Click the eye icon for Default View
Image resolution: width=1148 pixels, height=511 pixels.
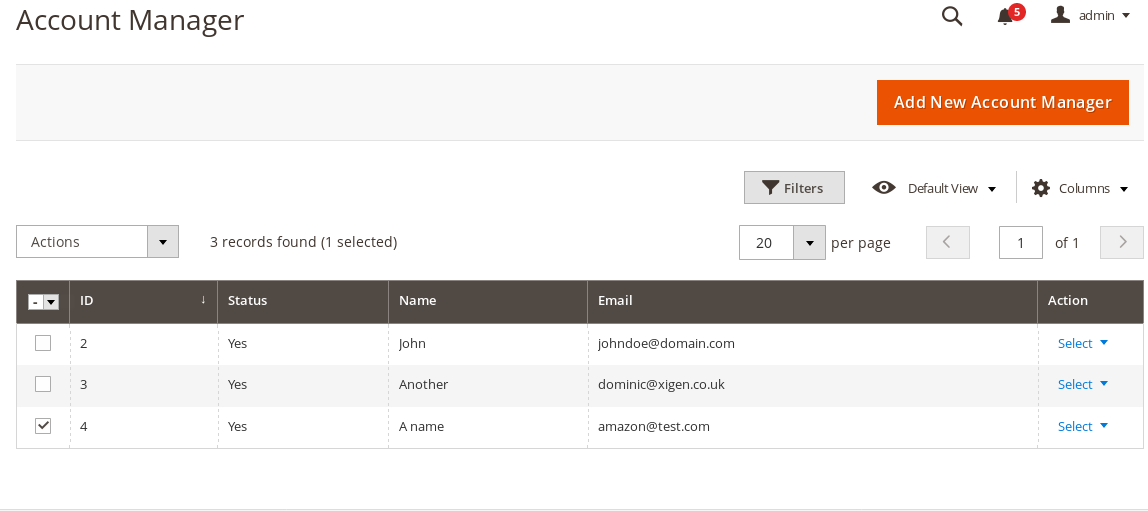tap(884, 187)
